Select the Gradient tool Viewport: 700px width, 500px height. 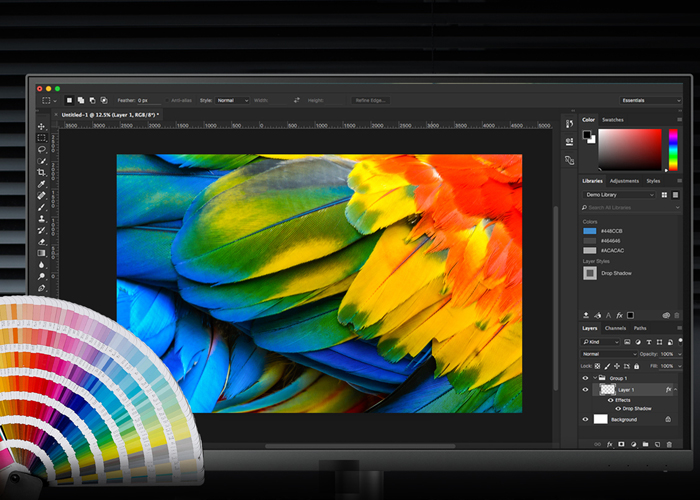click(42, 253)
